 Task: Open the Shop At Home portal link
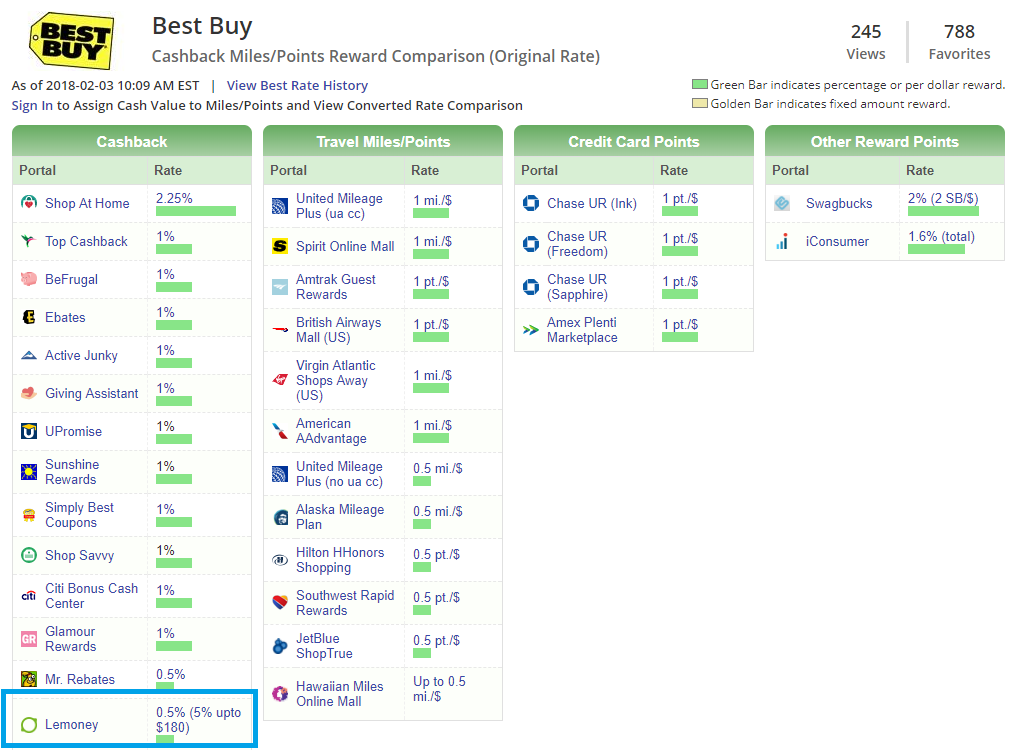(x=87, y=203)
